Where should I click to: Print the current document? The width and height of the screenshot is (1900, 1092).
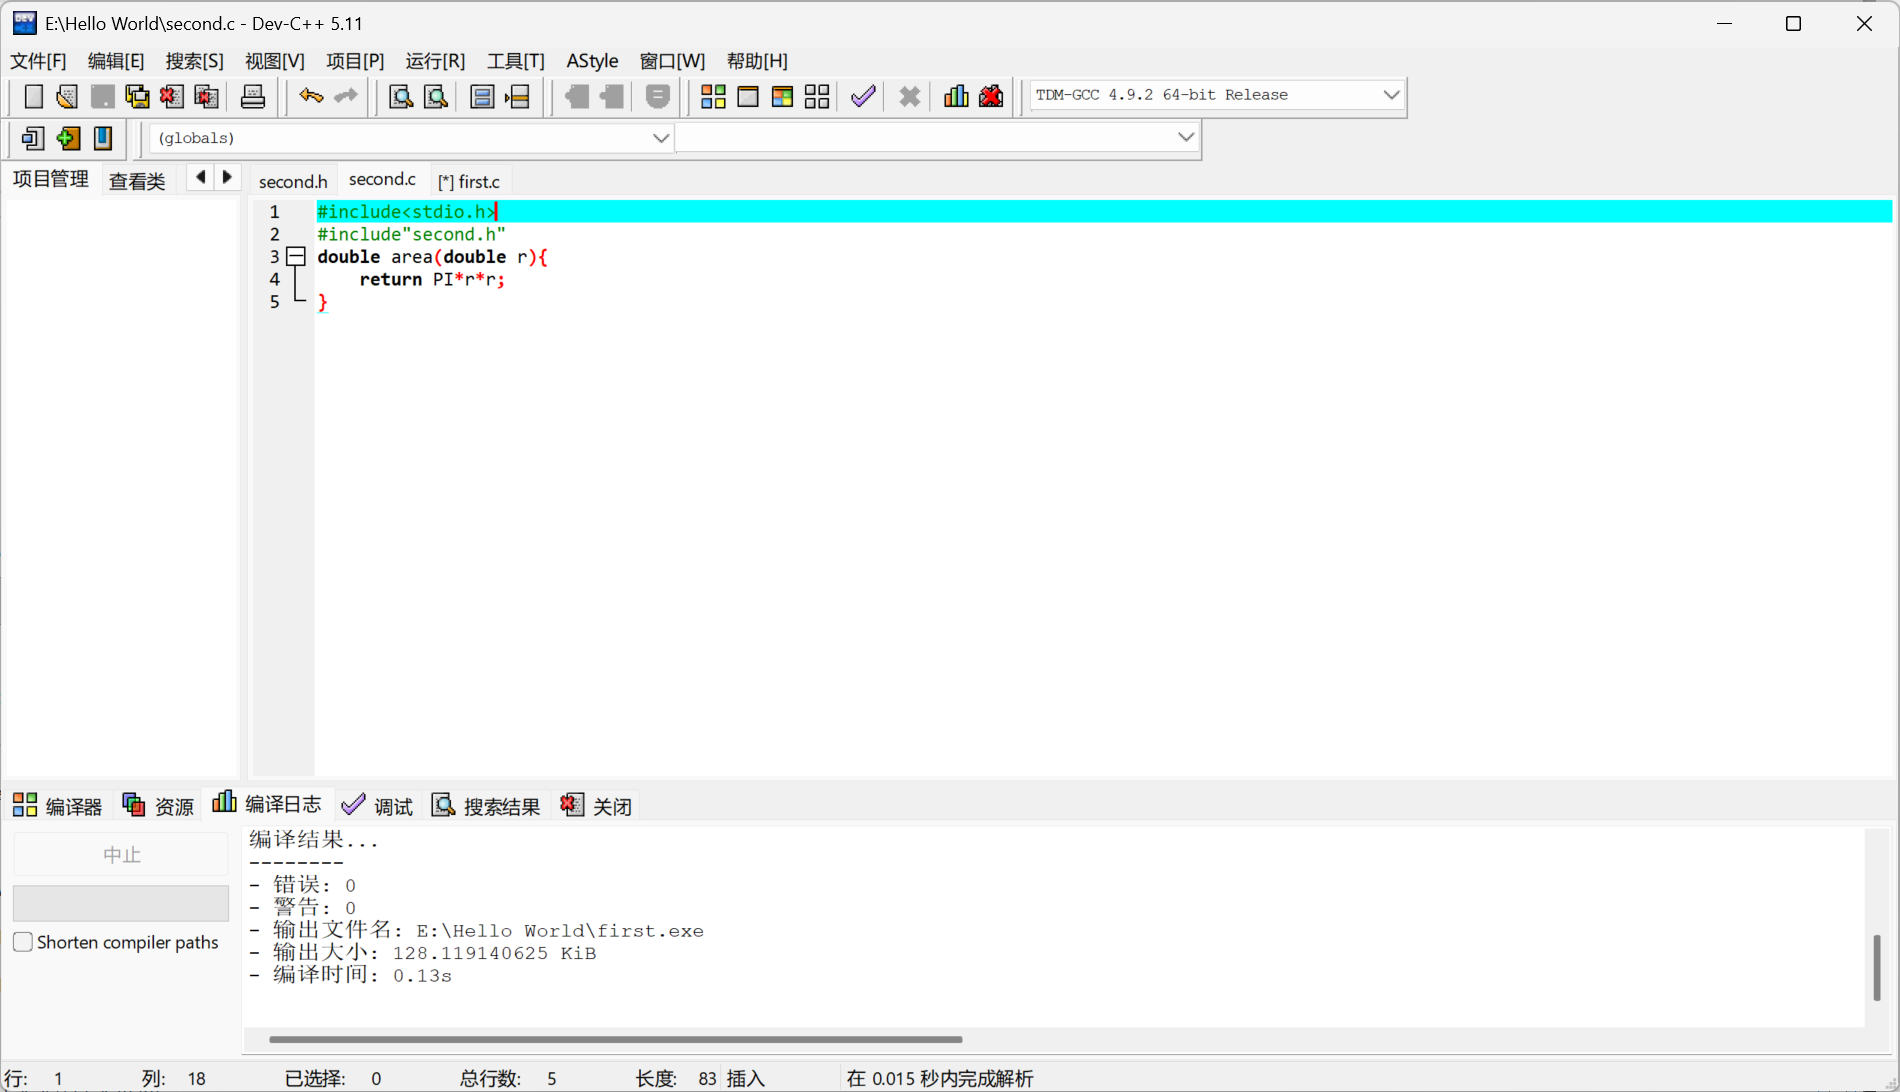click(252, 96)
